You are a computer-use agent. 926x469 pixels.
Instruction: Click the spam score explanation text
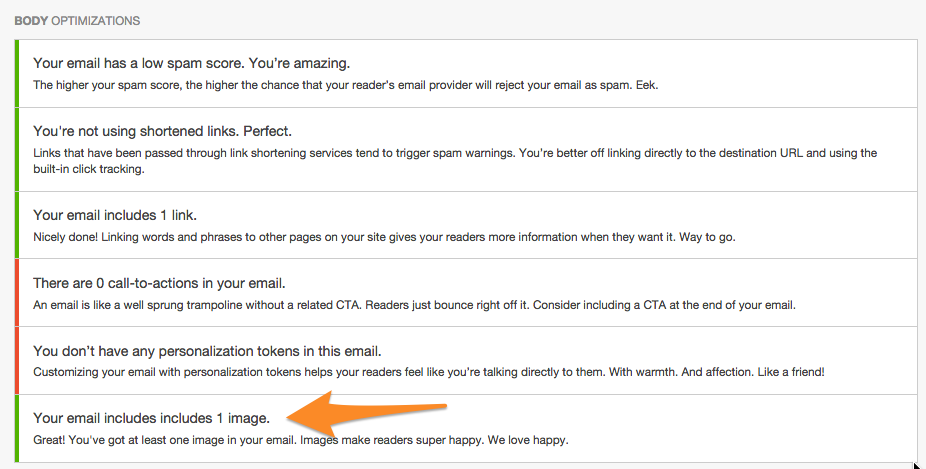pyautogui.click(x=345, y=85)
